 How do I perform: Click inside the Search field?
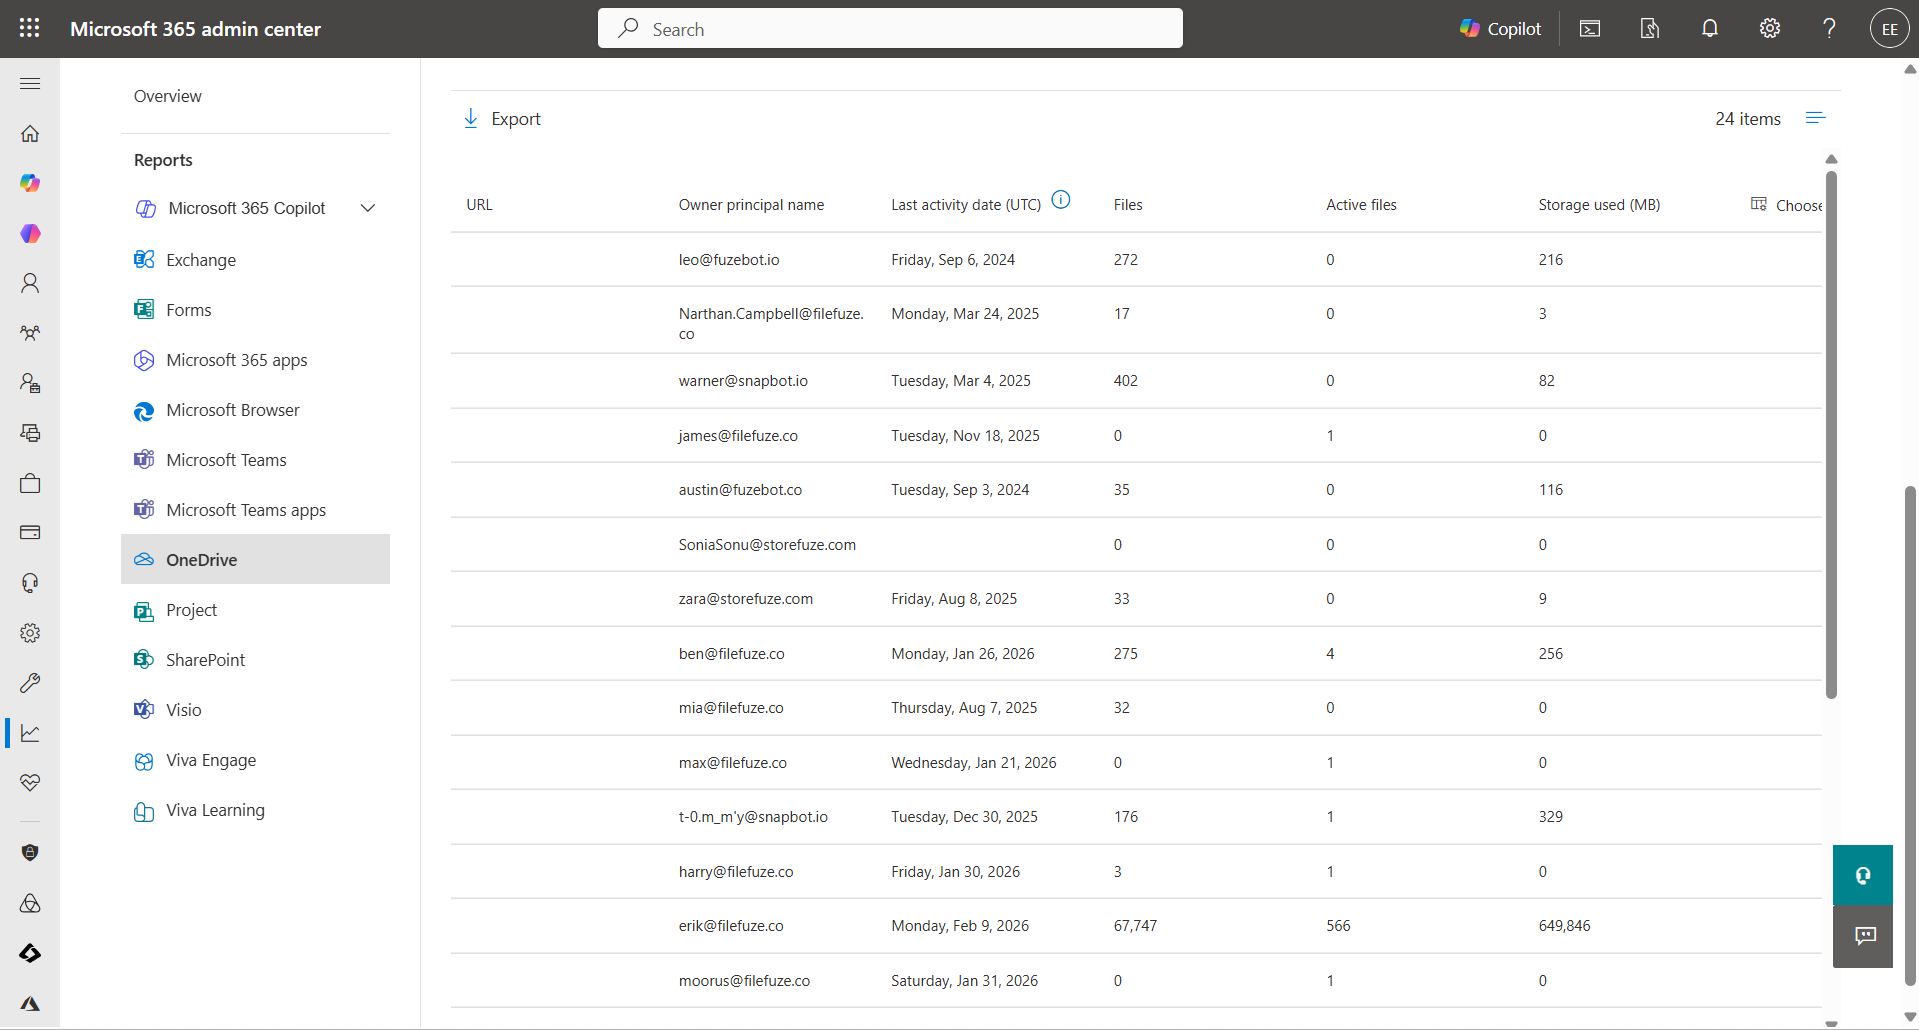pyautogui.click(x=890, y=28)
